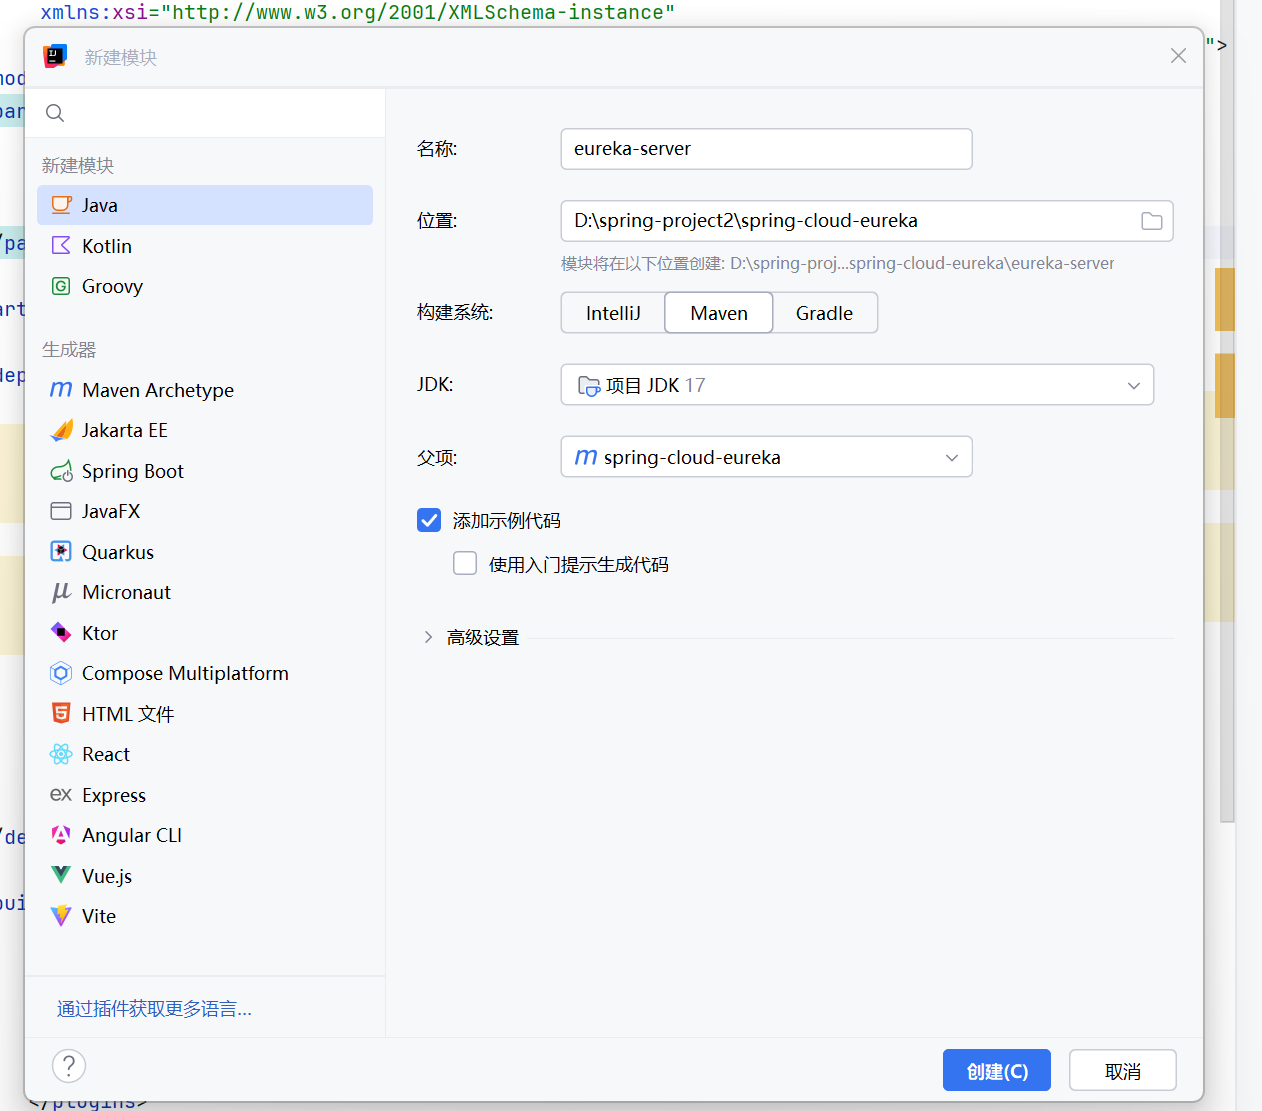Open help question mark icon
The width and height of the screenshot is (1262, 1111).
pos(69,1066)
